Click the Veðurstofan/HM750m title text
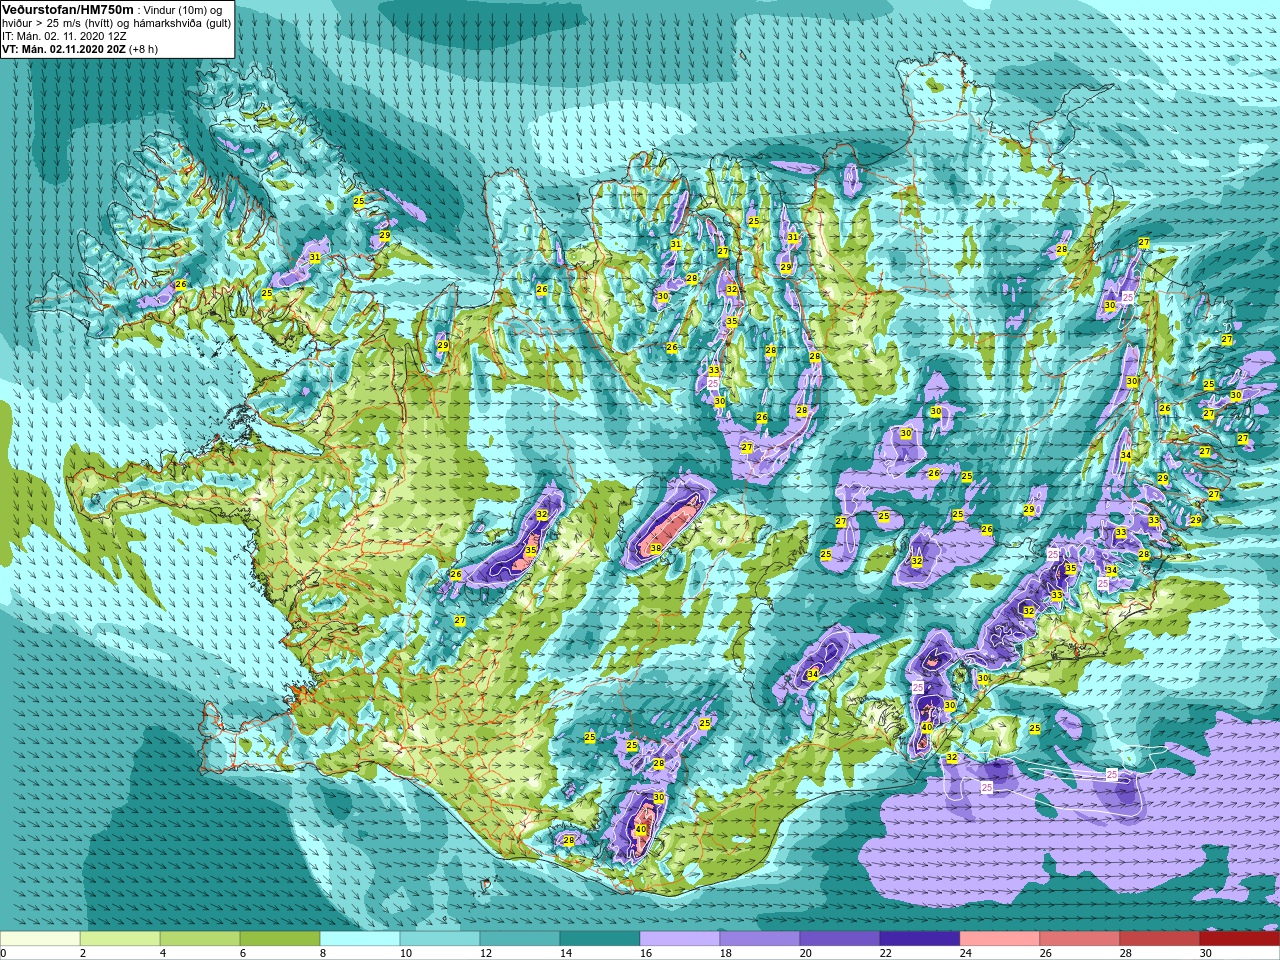This screenshot has width=1280, height=960. (x=68, y=9)
